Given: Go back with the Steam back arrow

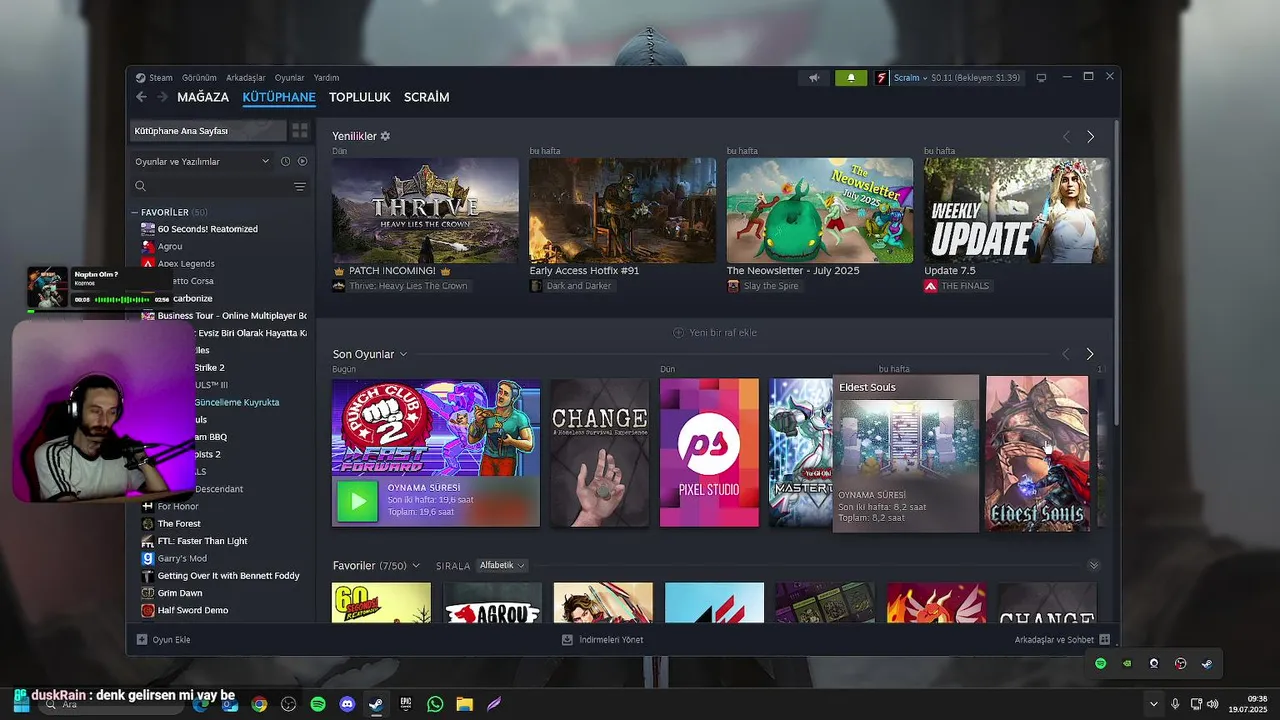Looking at the screenshot, I should [141, 97].
